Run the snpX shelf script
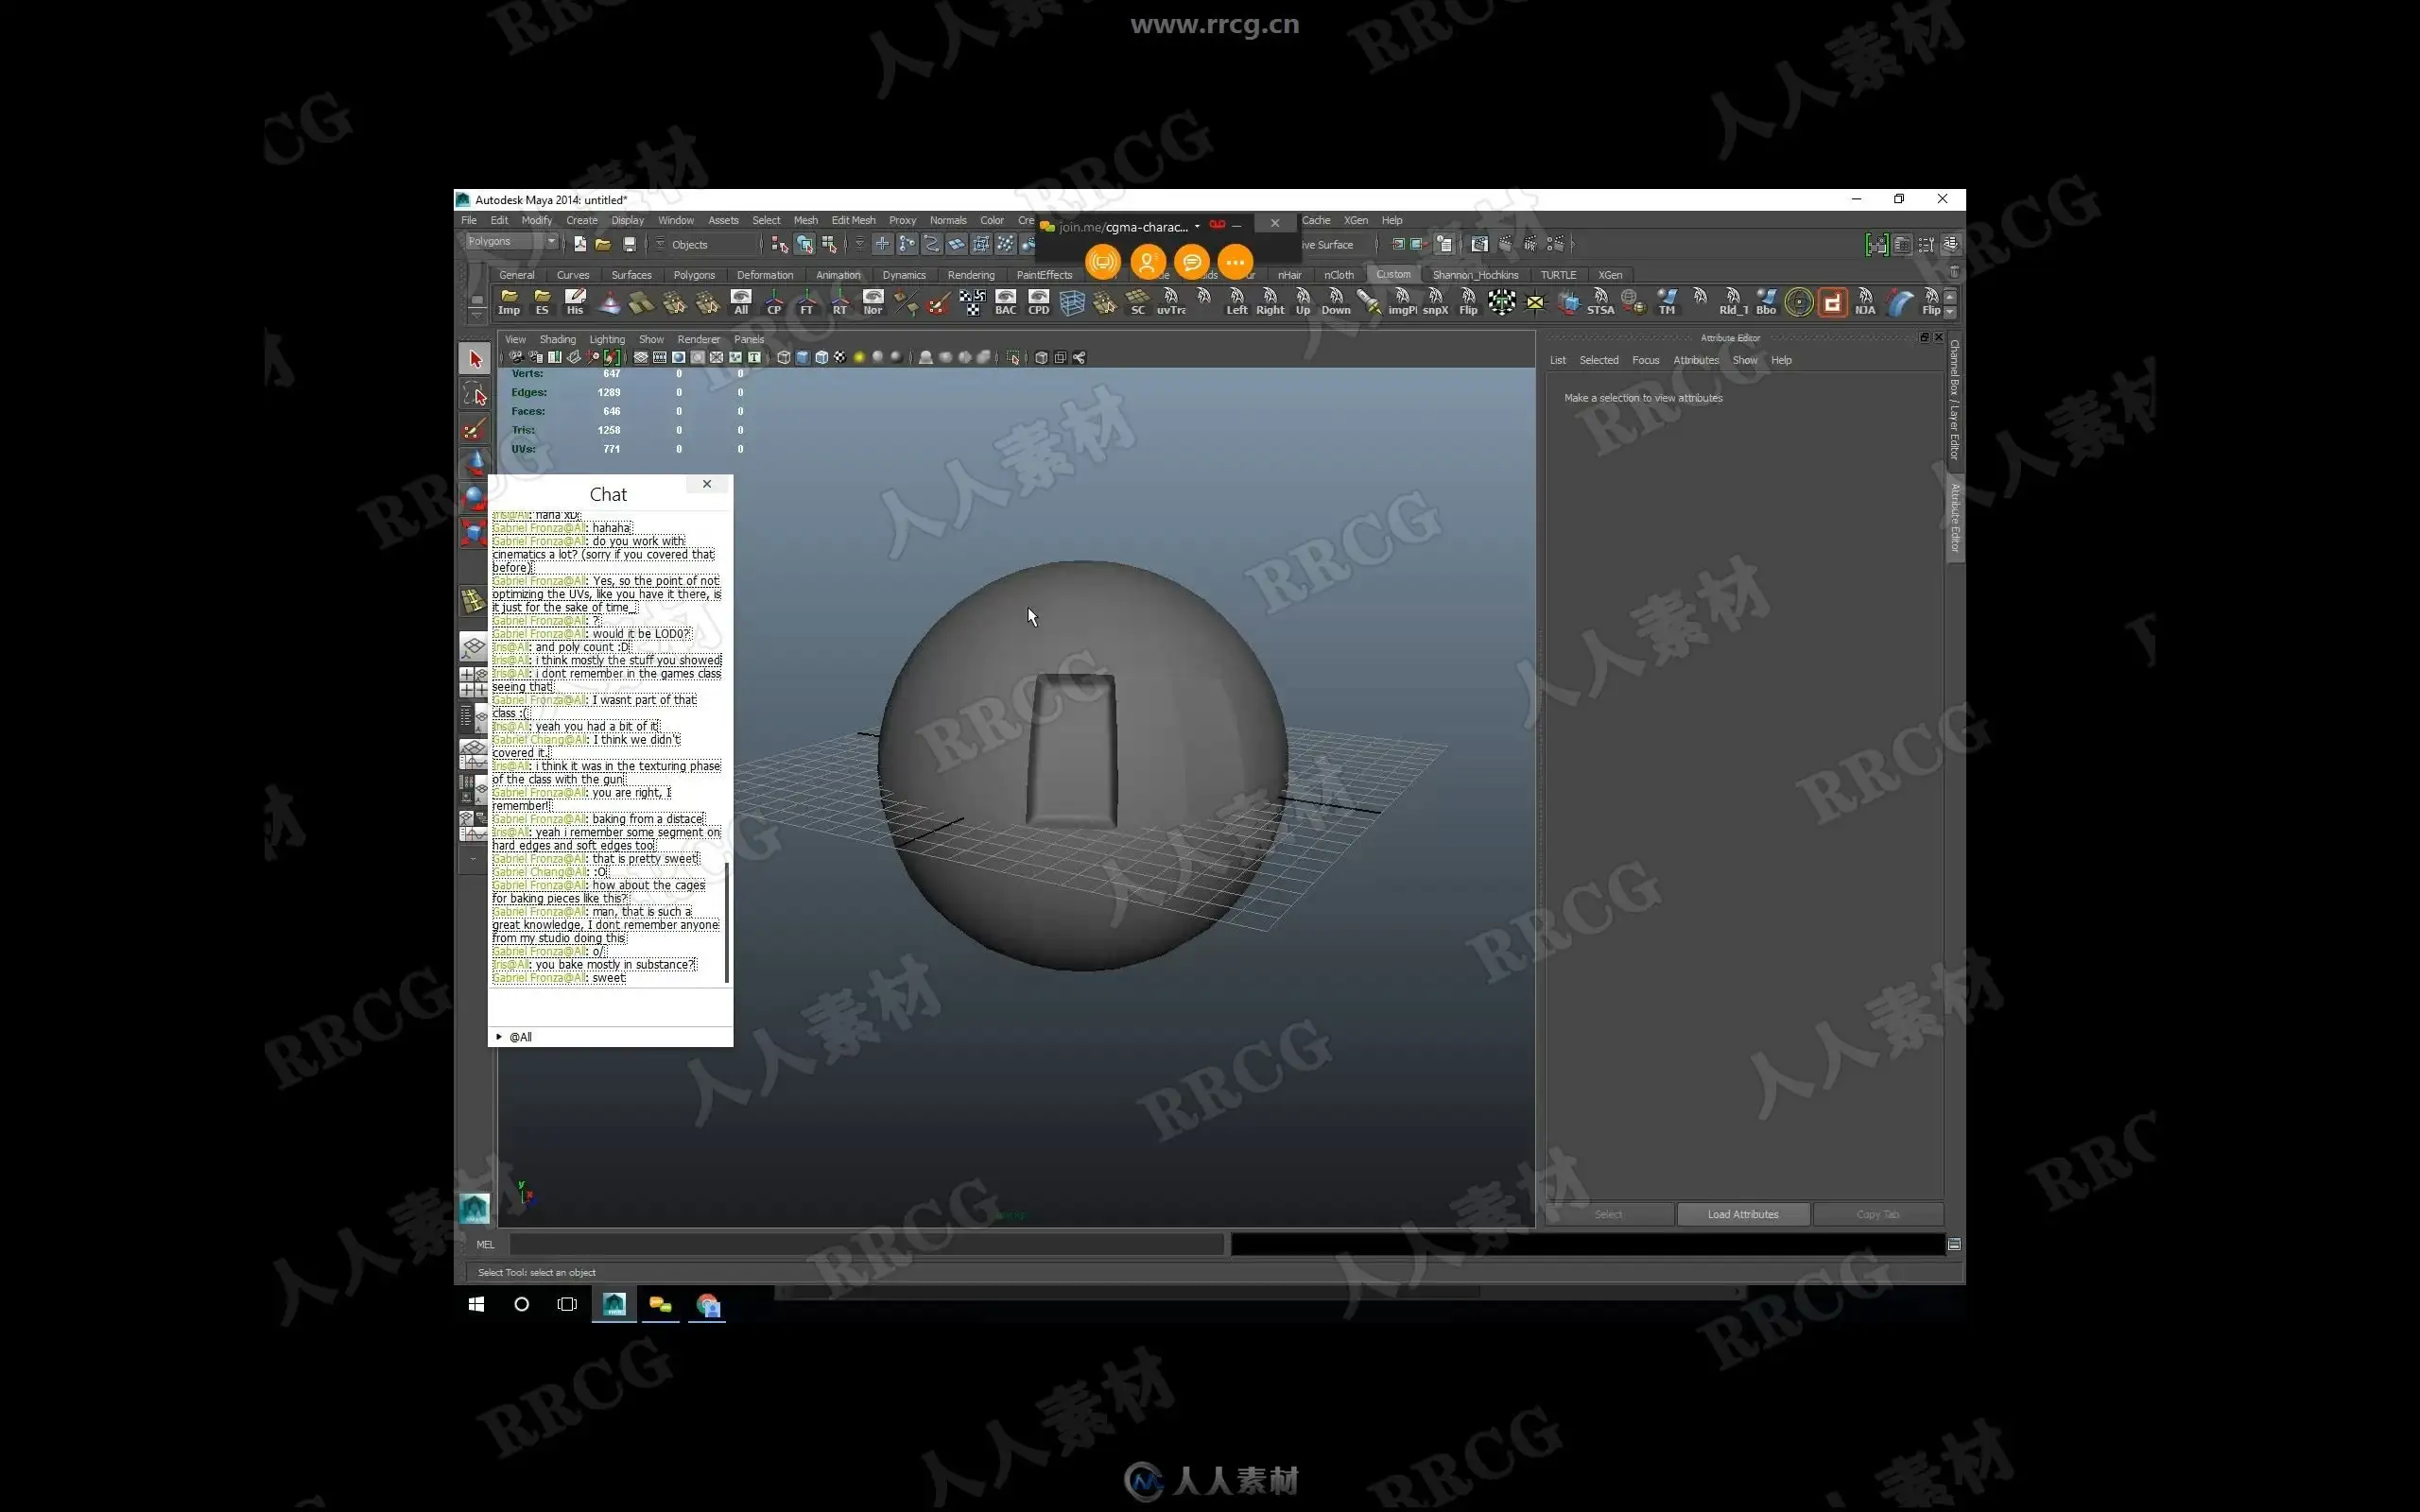This screenshot has width=2420, height=1512. click(1435, 302)
